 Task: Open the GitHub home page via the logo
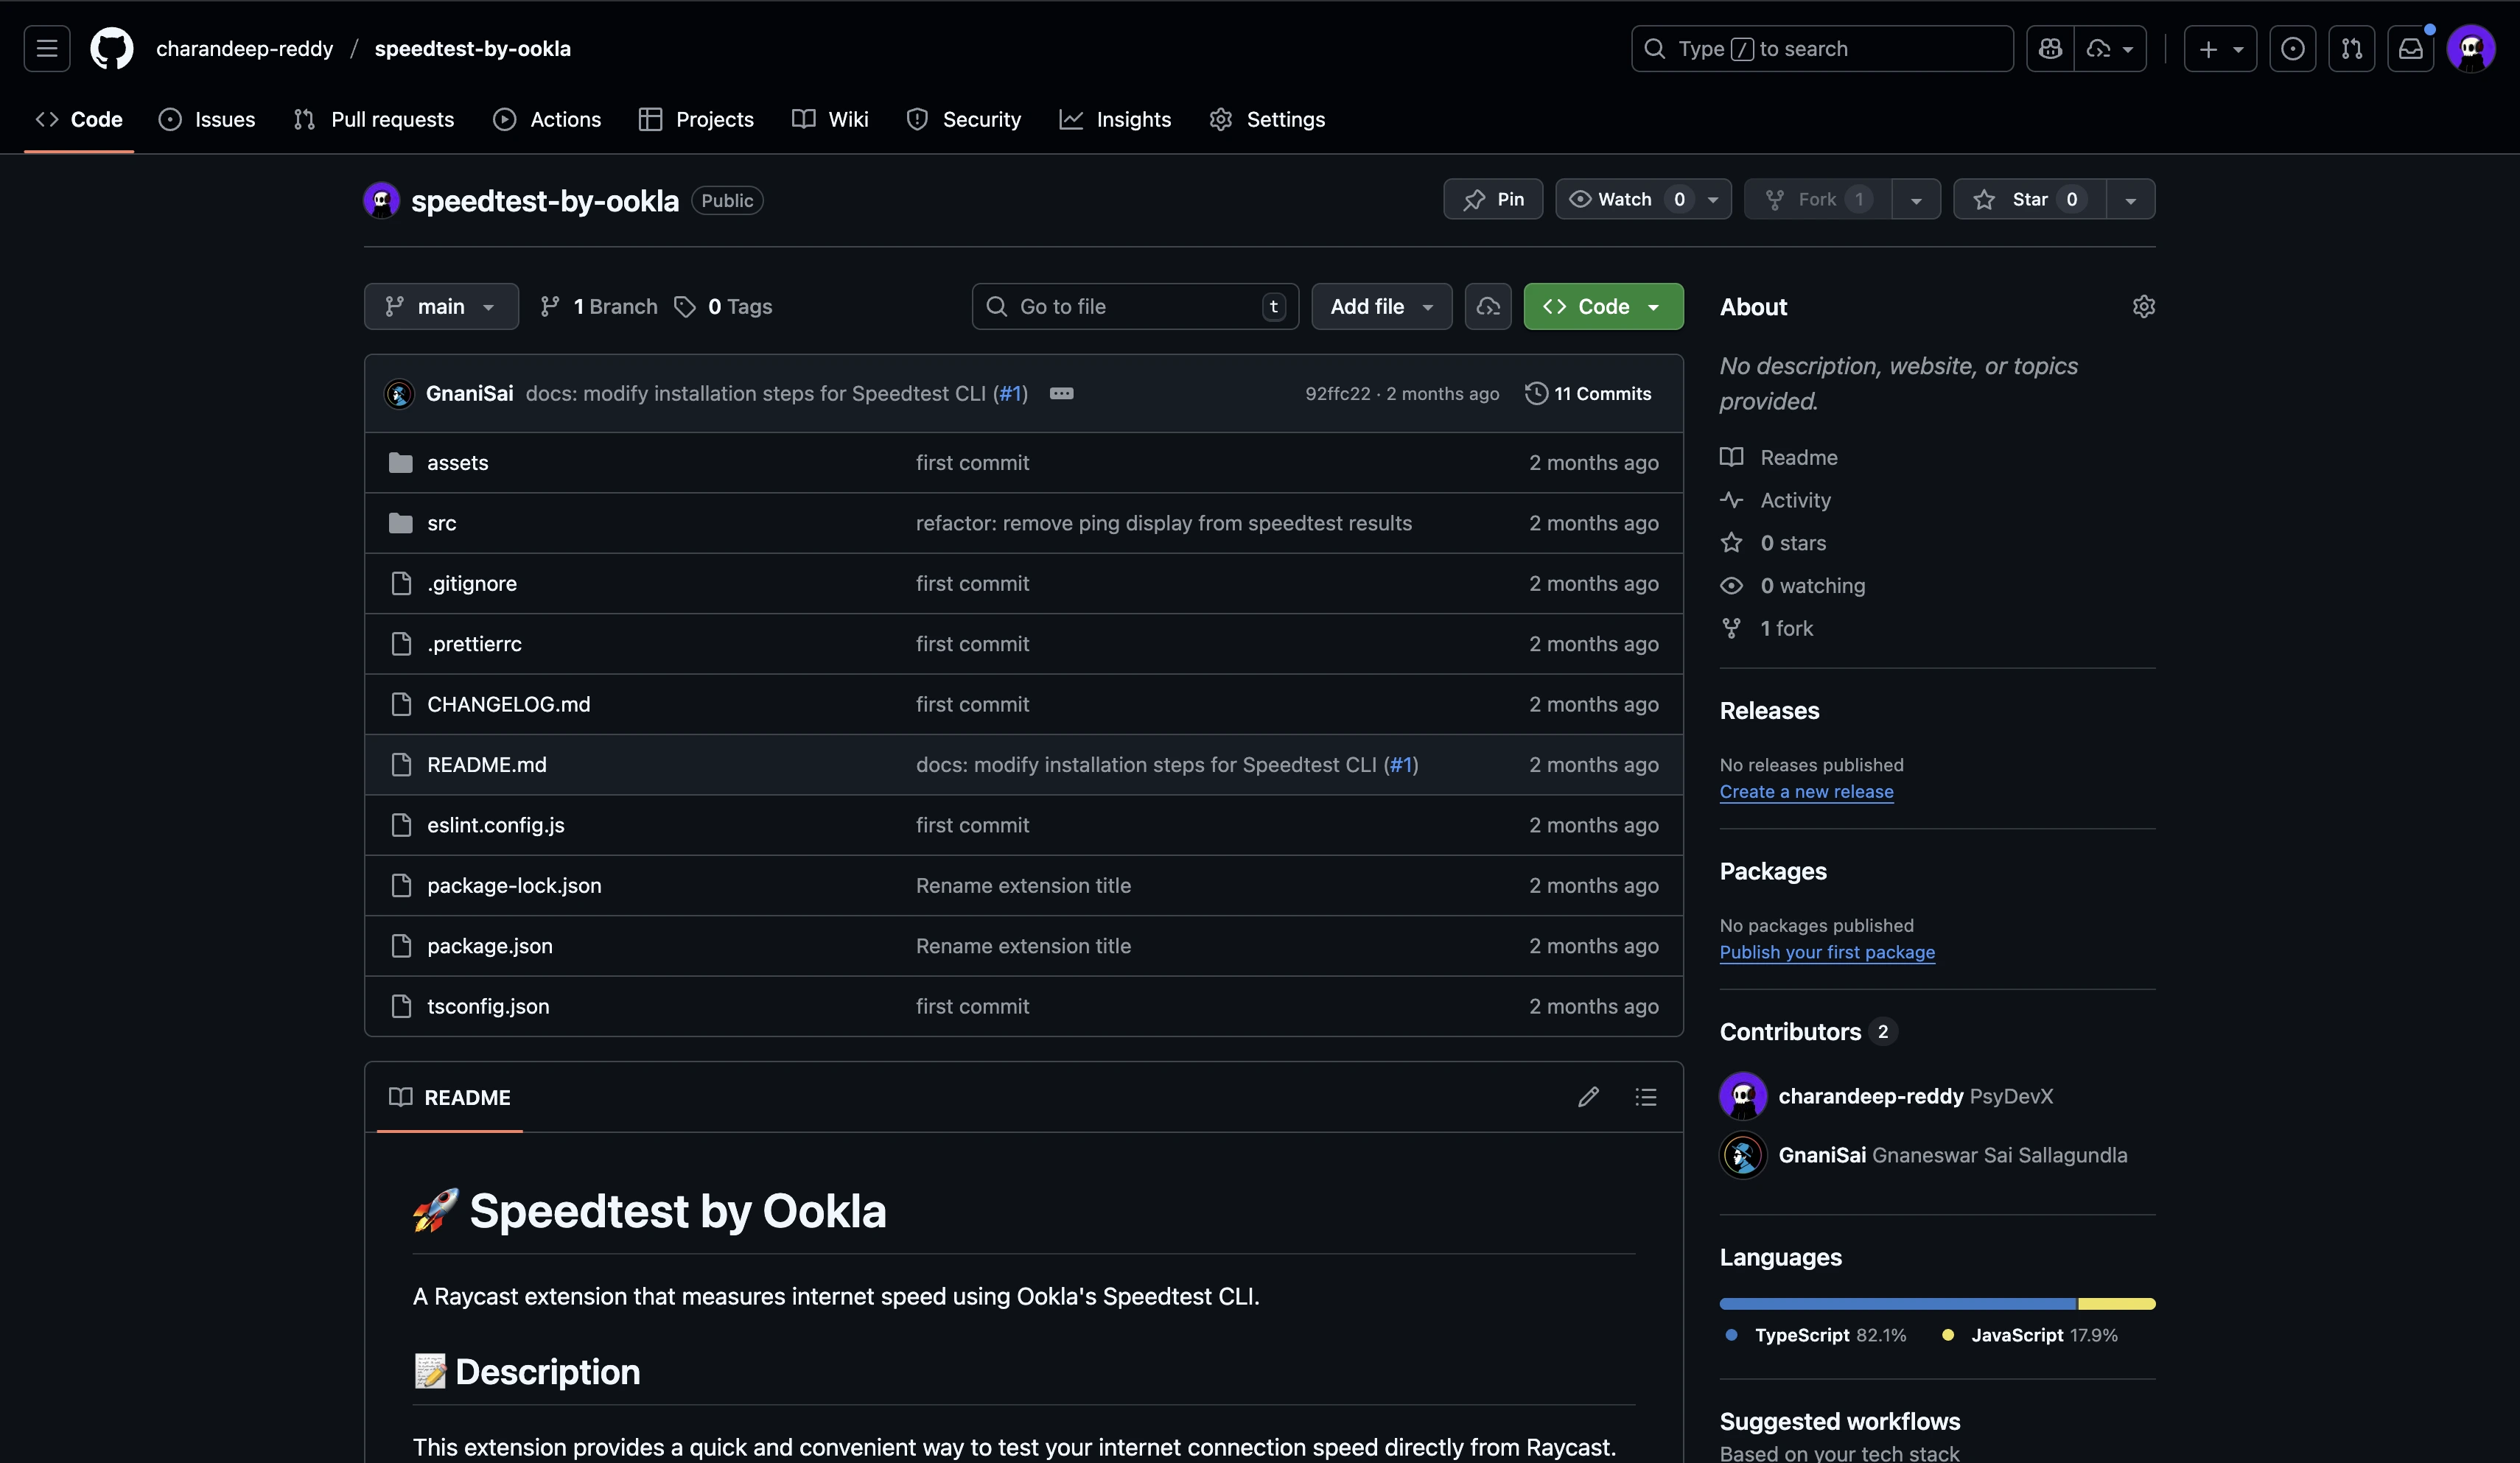111,48
